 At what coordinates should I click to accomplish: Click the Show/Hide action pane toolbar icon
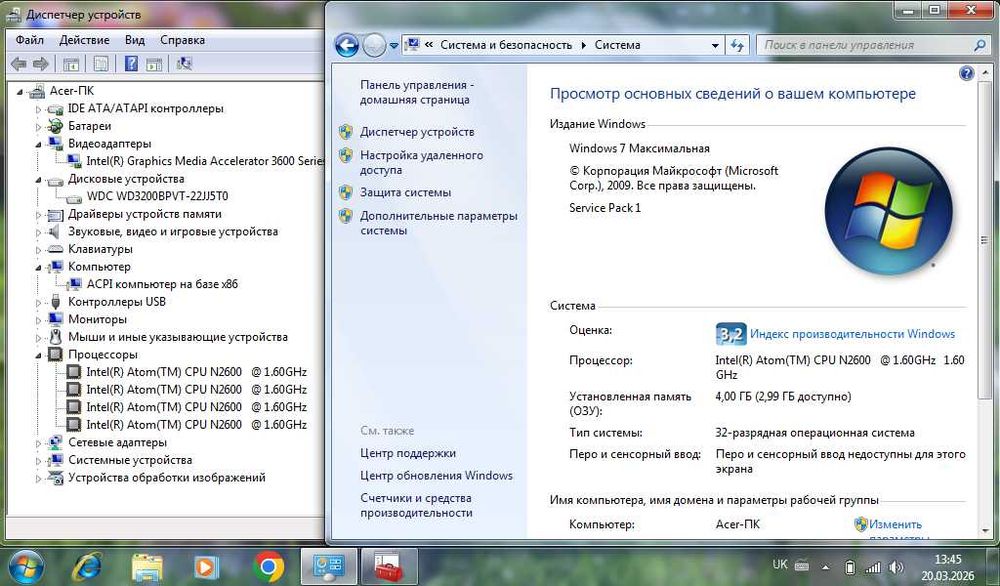pyautogui.click(x=154, y=64)
